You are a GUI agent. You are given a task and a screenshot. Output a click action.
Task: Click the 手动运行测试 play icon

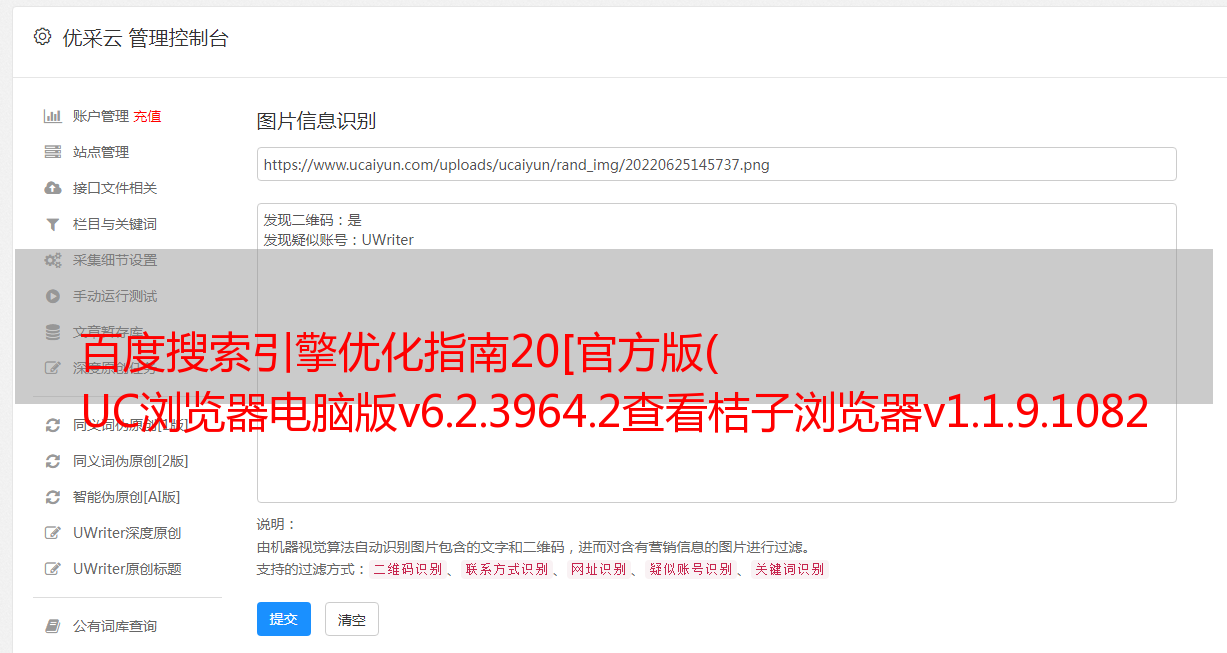(53, 296)
